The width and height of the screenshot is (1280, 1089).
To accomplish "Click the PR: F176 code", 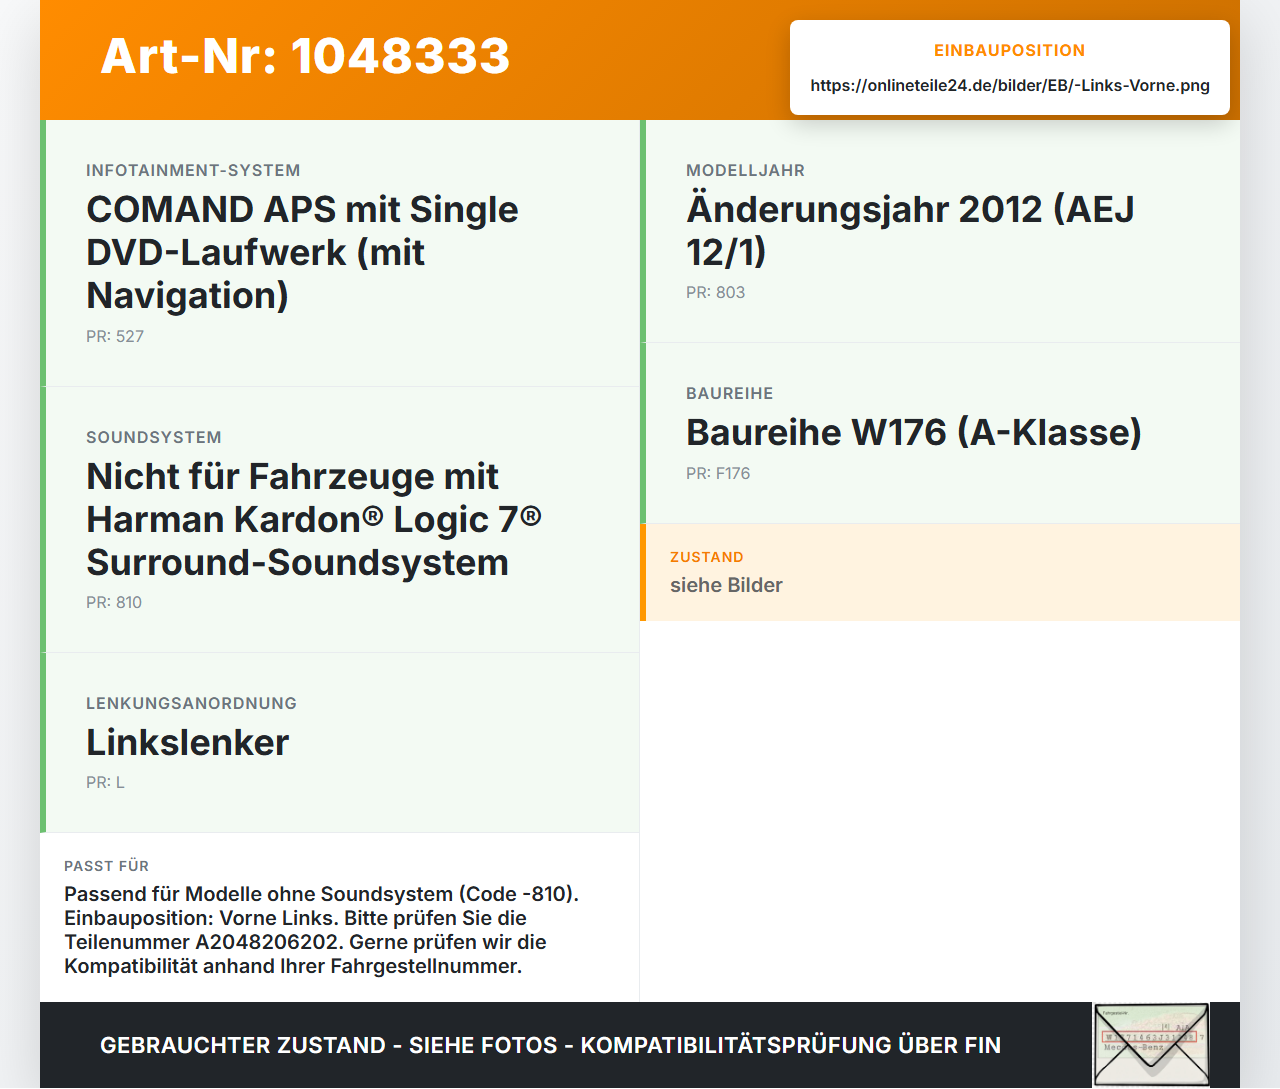I will click(718, 473).
